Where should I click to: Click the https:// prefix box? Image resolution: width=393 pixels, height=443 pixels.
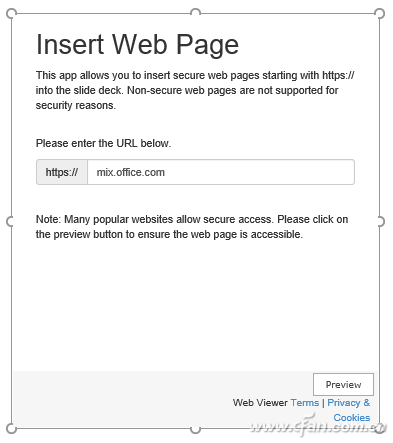coord(62,172)
